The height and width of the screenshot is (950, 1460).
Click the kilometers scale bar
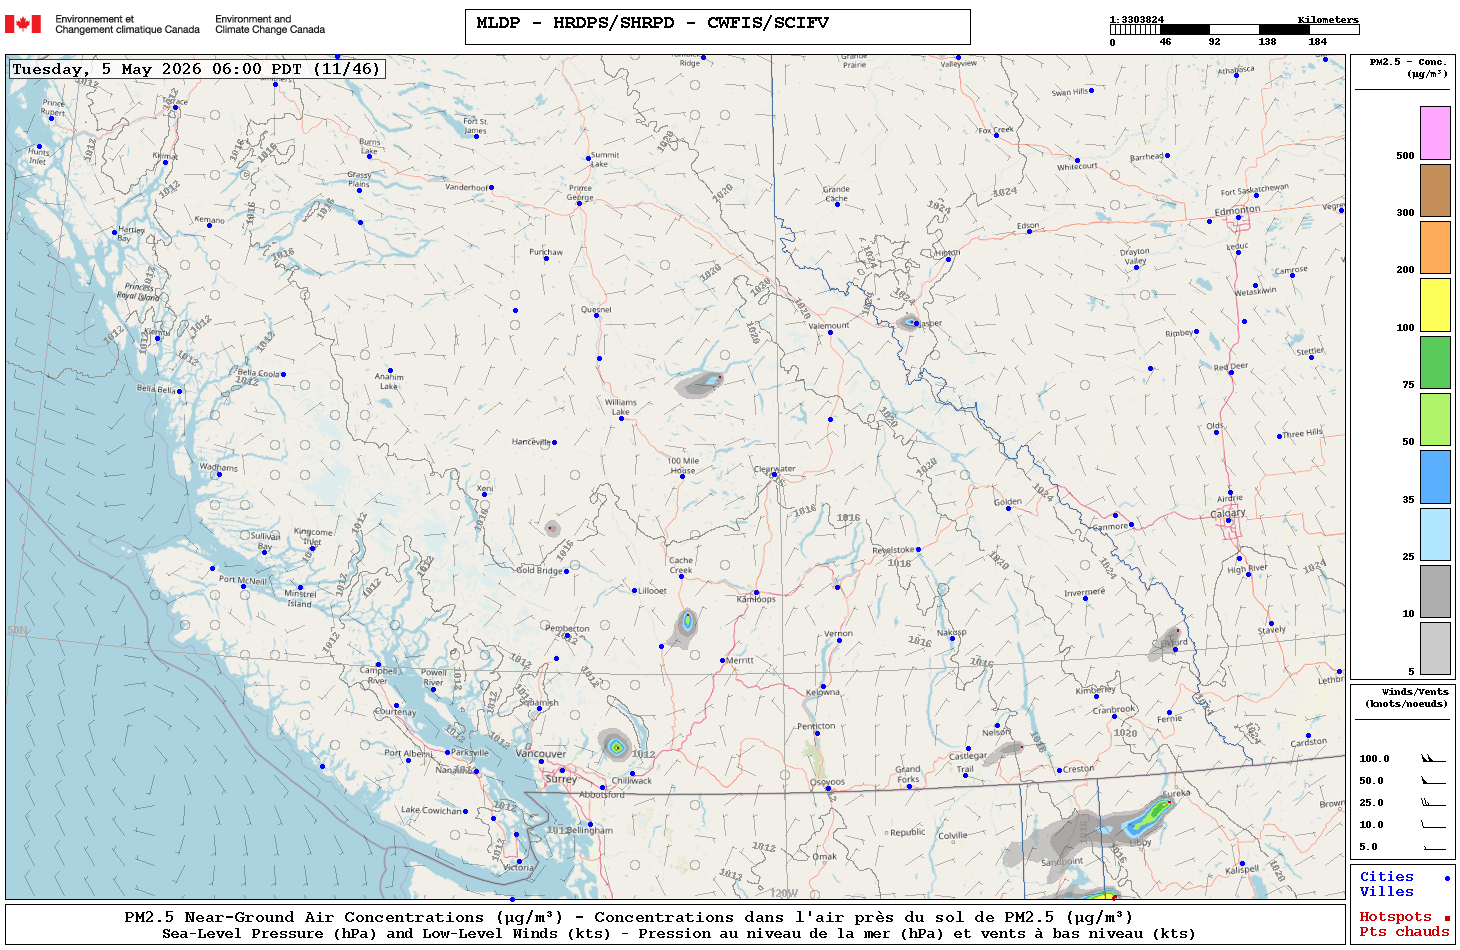click(x=1234, y=30)
